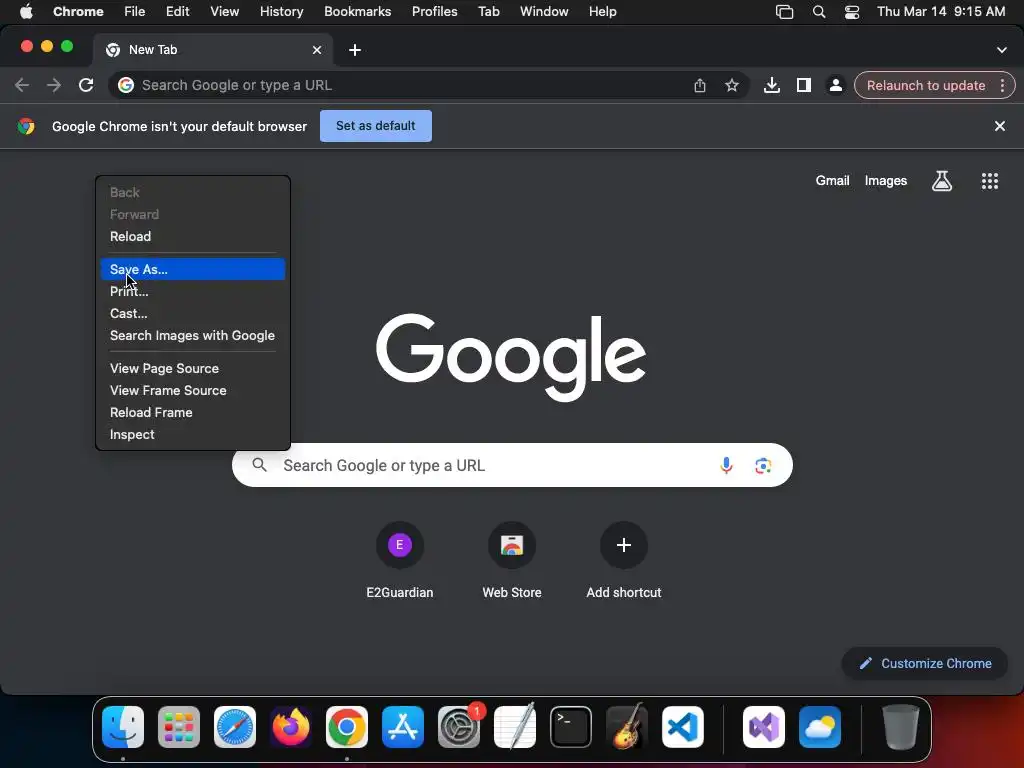Open the Apple menu
This screenshot has width=1024, height=768.
click(x=26, y=11)
